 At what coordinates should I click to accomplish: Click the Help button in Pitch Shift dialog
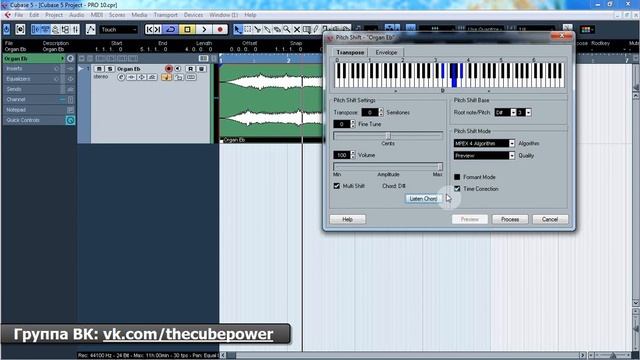(x=347, y=219)
